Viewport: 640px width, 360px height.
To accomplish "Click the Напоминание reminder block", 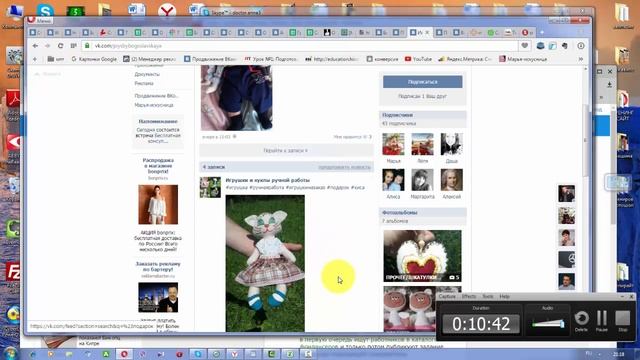I will [158, 131].
